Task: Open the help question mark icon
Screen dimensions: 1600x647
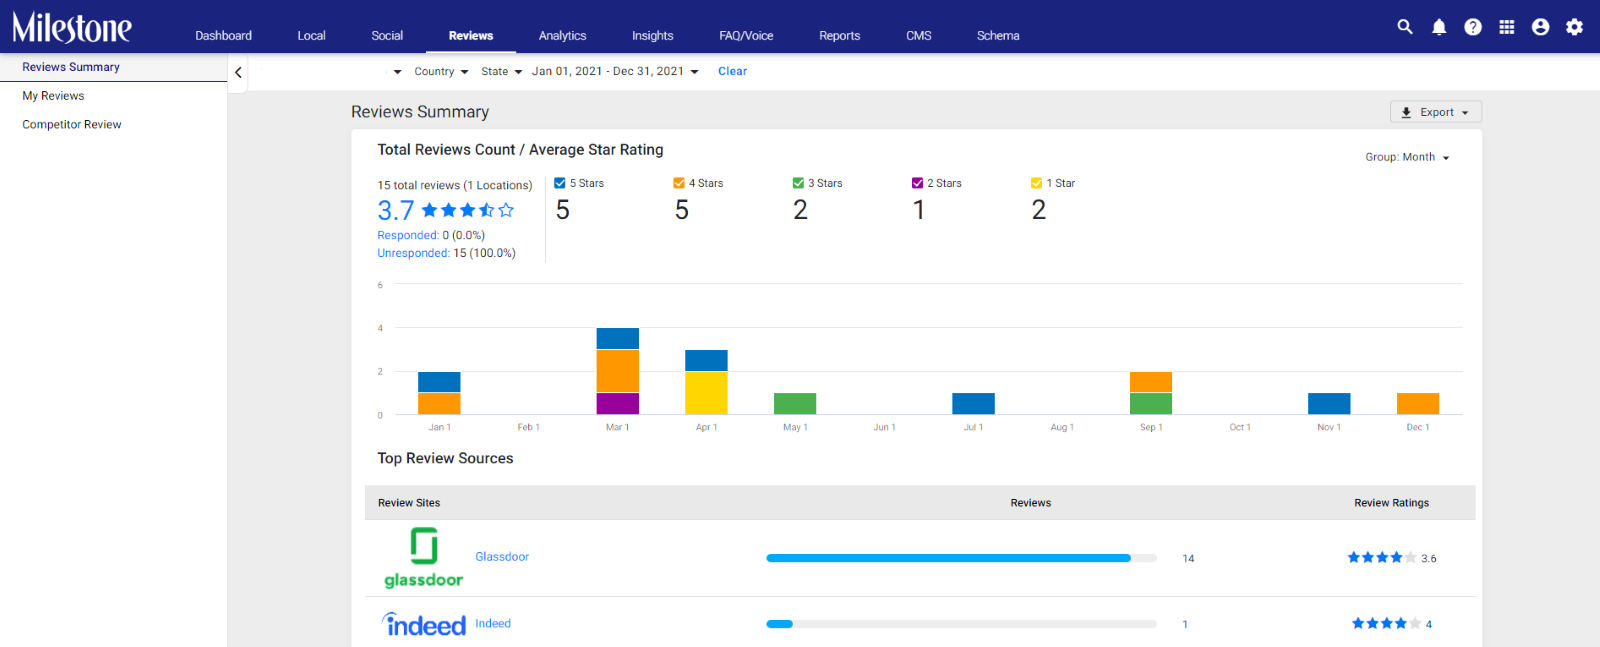Action: 1473,27
